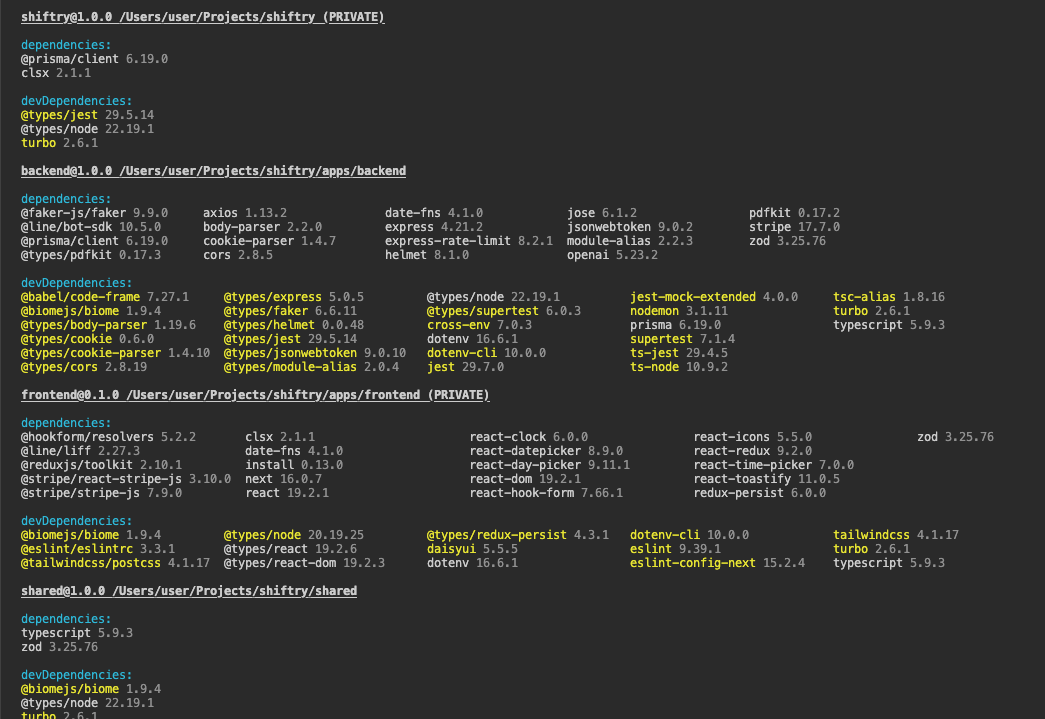The image size is (1045, 719).
Task: Click the 'install 0.13.0' entry
Action: 294,464
